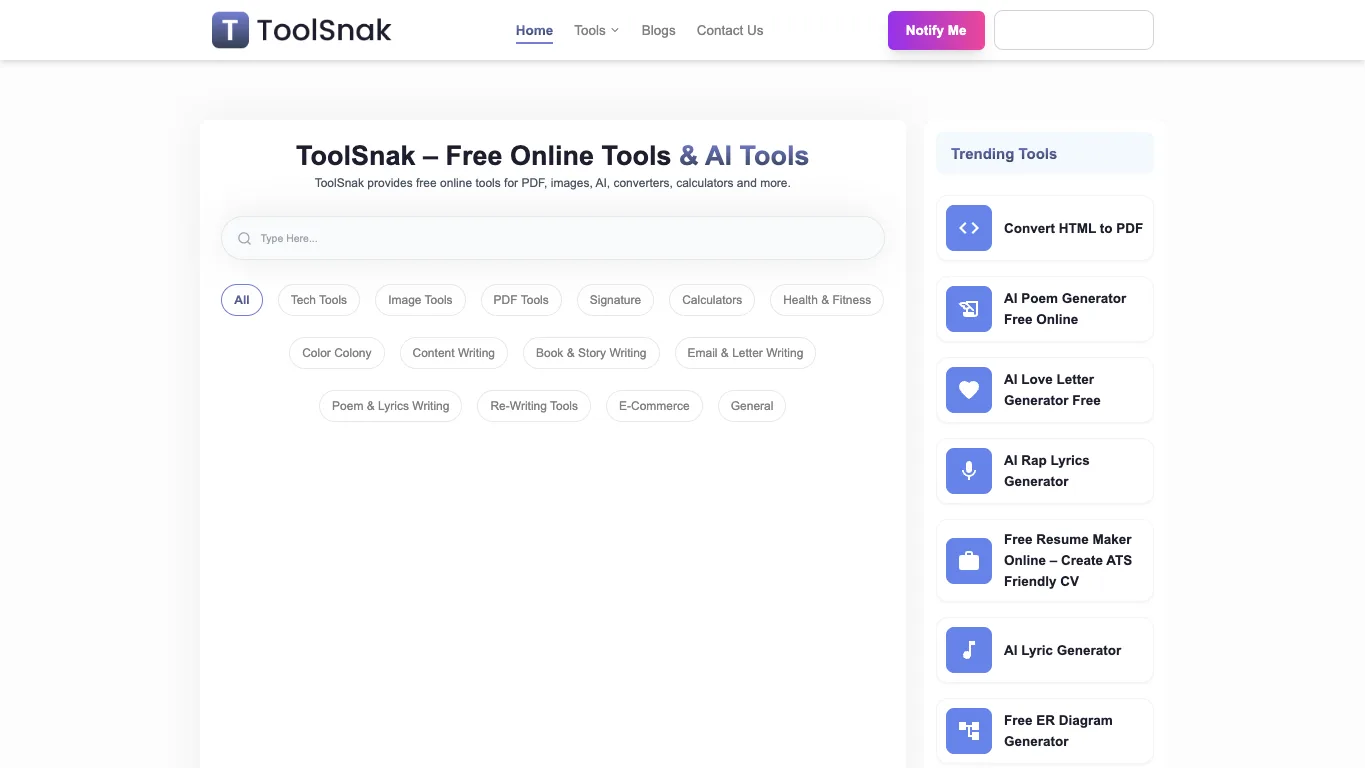Select Poem & Lyrics Writing chip
Screen dimensions: 1365x768
pos(391,406)
